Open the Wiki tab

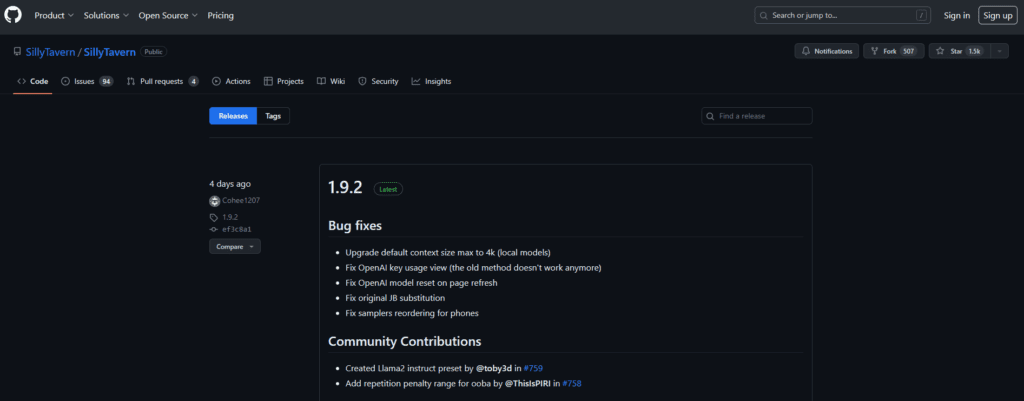pos(330,81)
